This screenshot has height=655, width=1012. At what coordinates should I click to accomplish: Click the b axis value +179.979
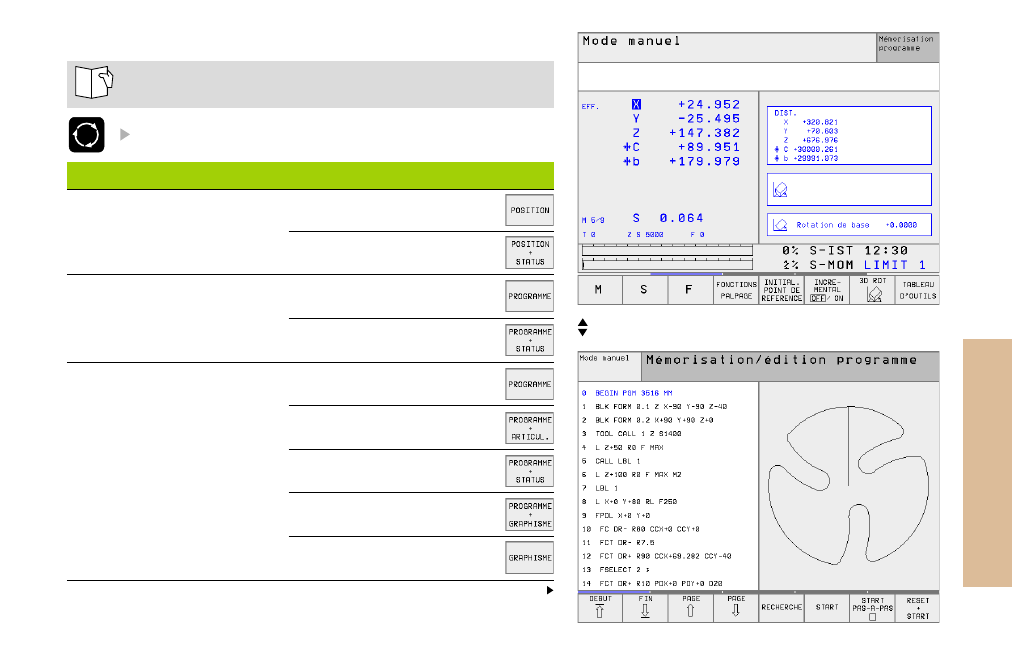pos(704,161)
